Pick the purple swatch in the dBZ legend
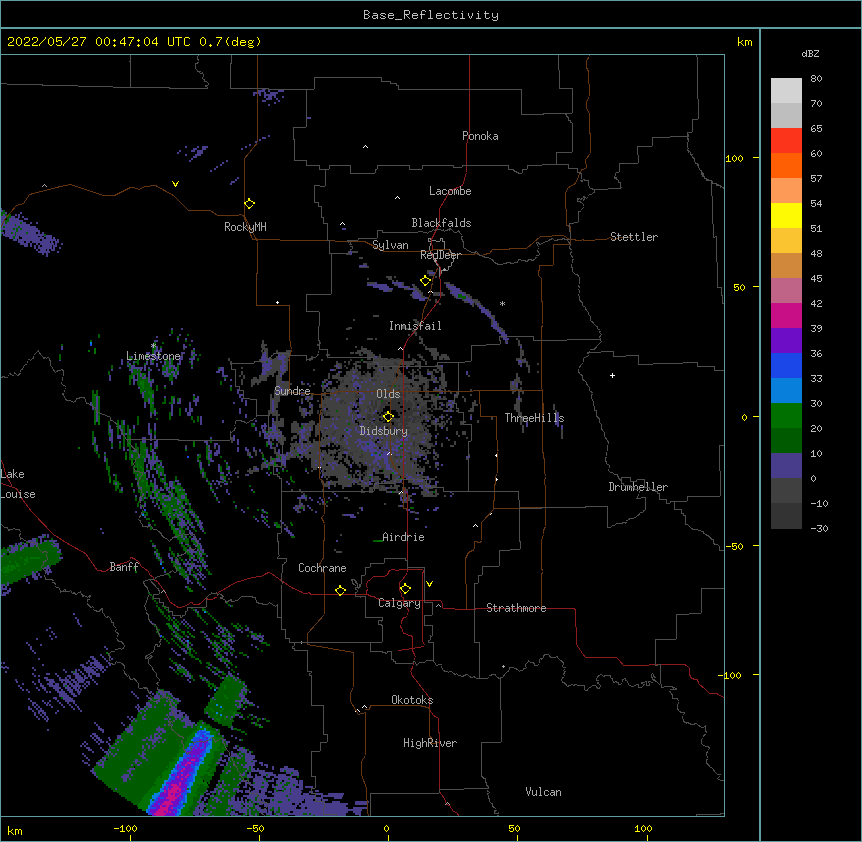The image size is (862, 842). (786, 341)
